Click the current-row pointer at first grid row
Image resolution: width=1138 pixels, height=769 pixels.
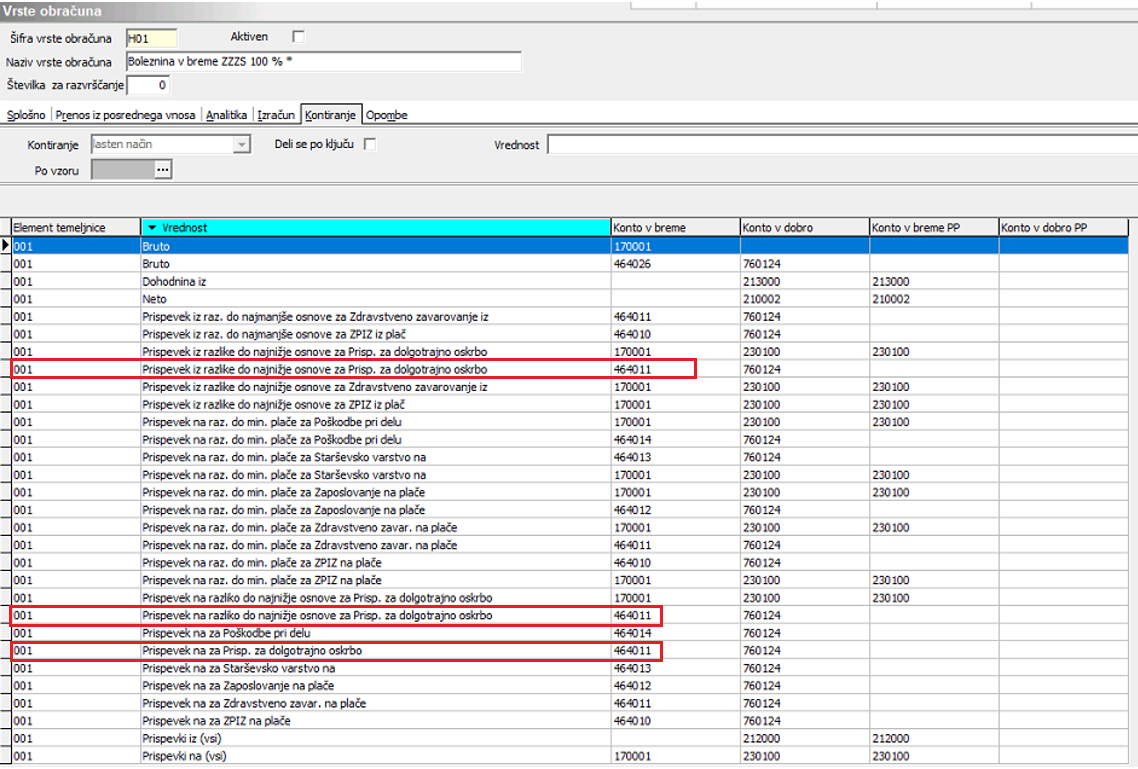coord(6,246)
